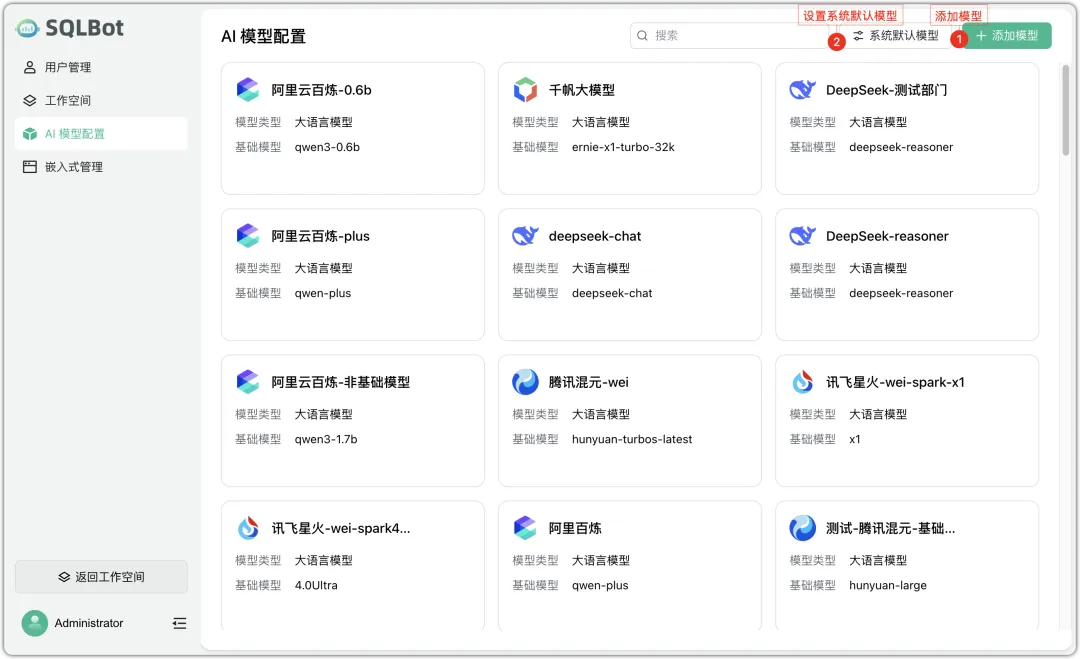The width and height of the screenshot is (1080, 659).
Task: Click the 讯飞星火-wei-spark4 flame icon
Action: click(x=248, y=528)
